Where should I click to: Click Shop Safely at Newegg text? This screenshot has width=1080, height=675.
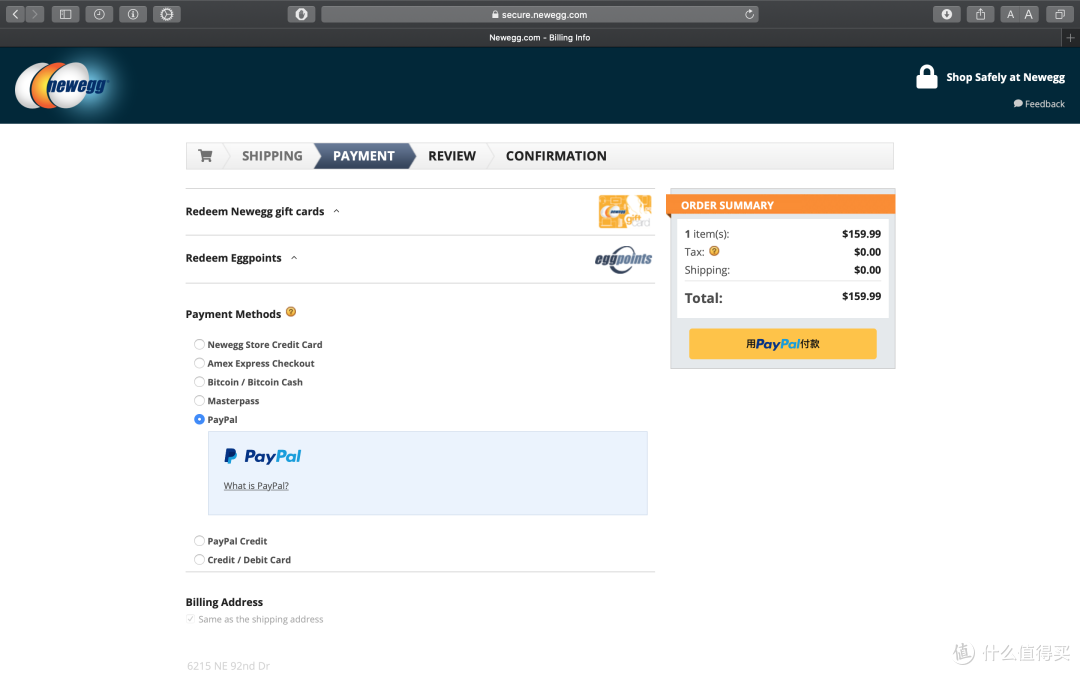coord(1005,77)
